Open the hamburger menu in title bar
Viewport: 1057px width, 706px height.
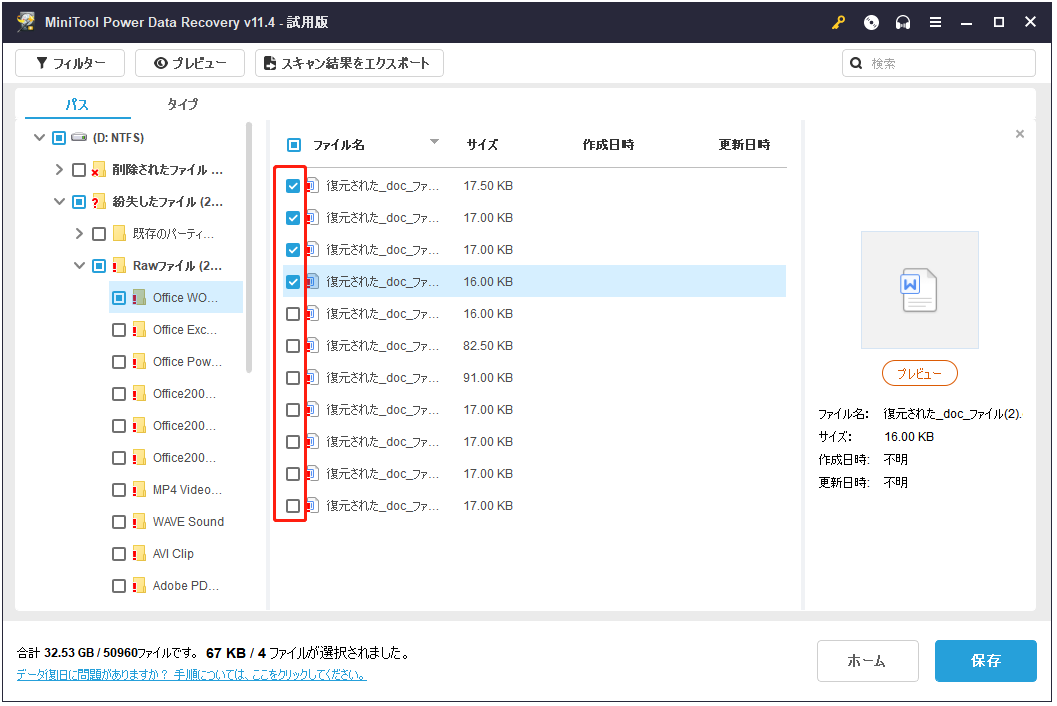click(x=935, y=21)
